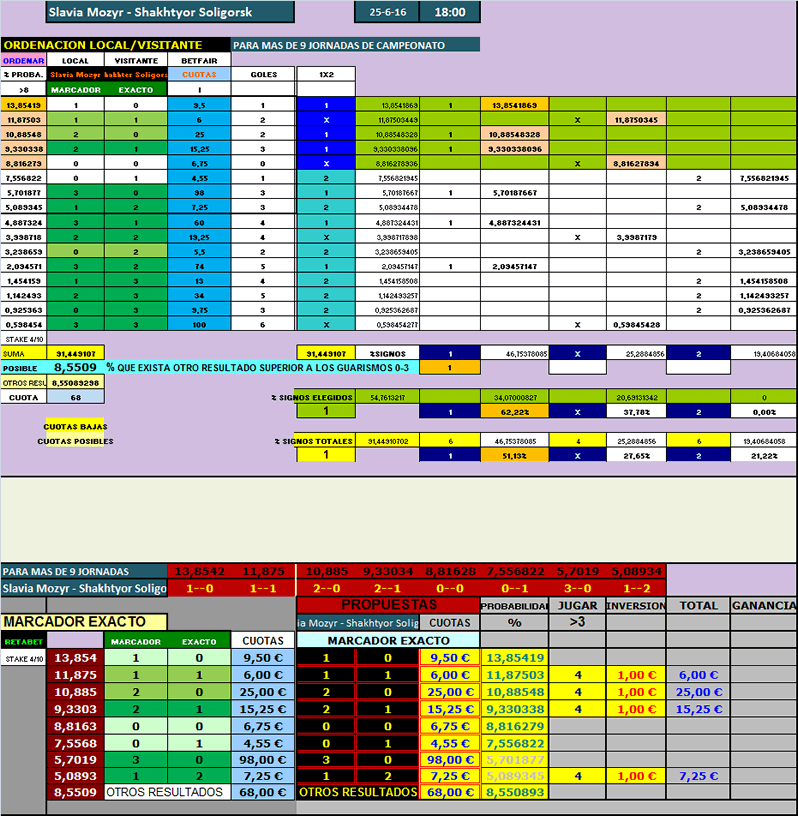Screen dimensions: 798x816
Task: Click the 25,00 € cell in the TOTAL column
Action: pyautogui.click(x=699, y=692)
